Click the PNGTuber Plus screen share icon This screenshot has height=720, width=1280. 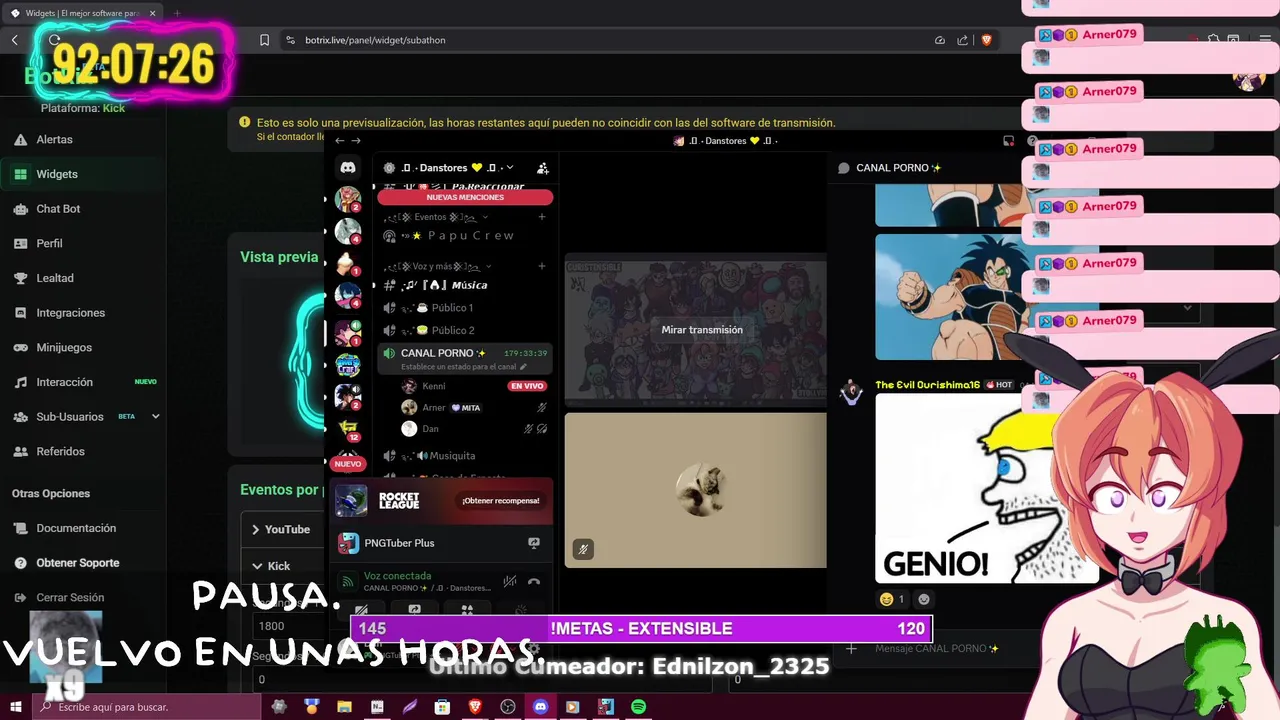pyautogui.click(x=534, y=543)
